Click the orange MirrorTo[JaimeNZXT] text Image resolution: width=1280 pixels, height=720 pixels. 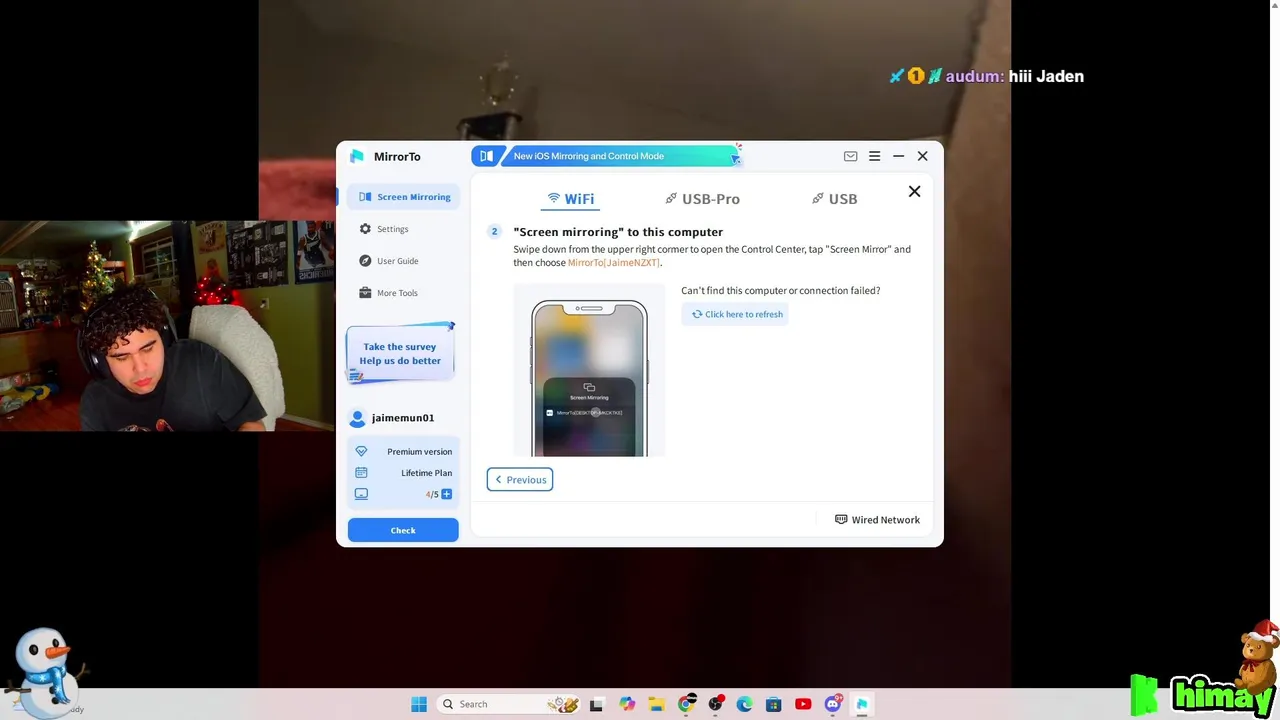point(614,263)
